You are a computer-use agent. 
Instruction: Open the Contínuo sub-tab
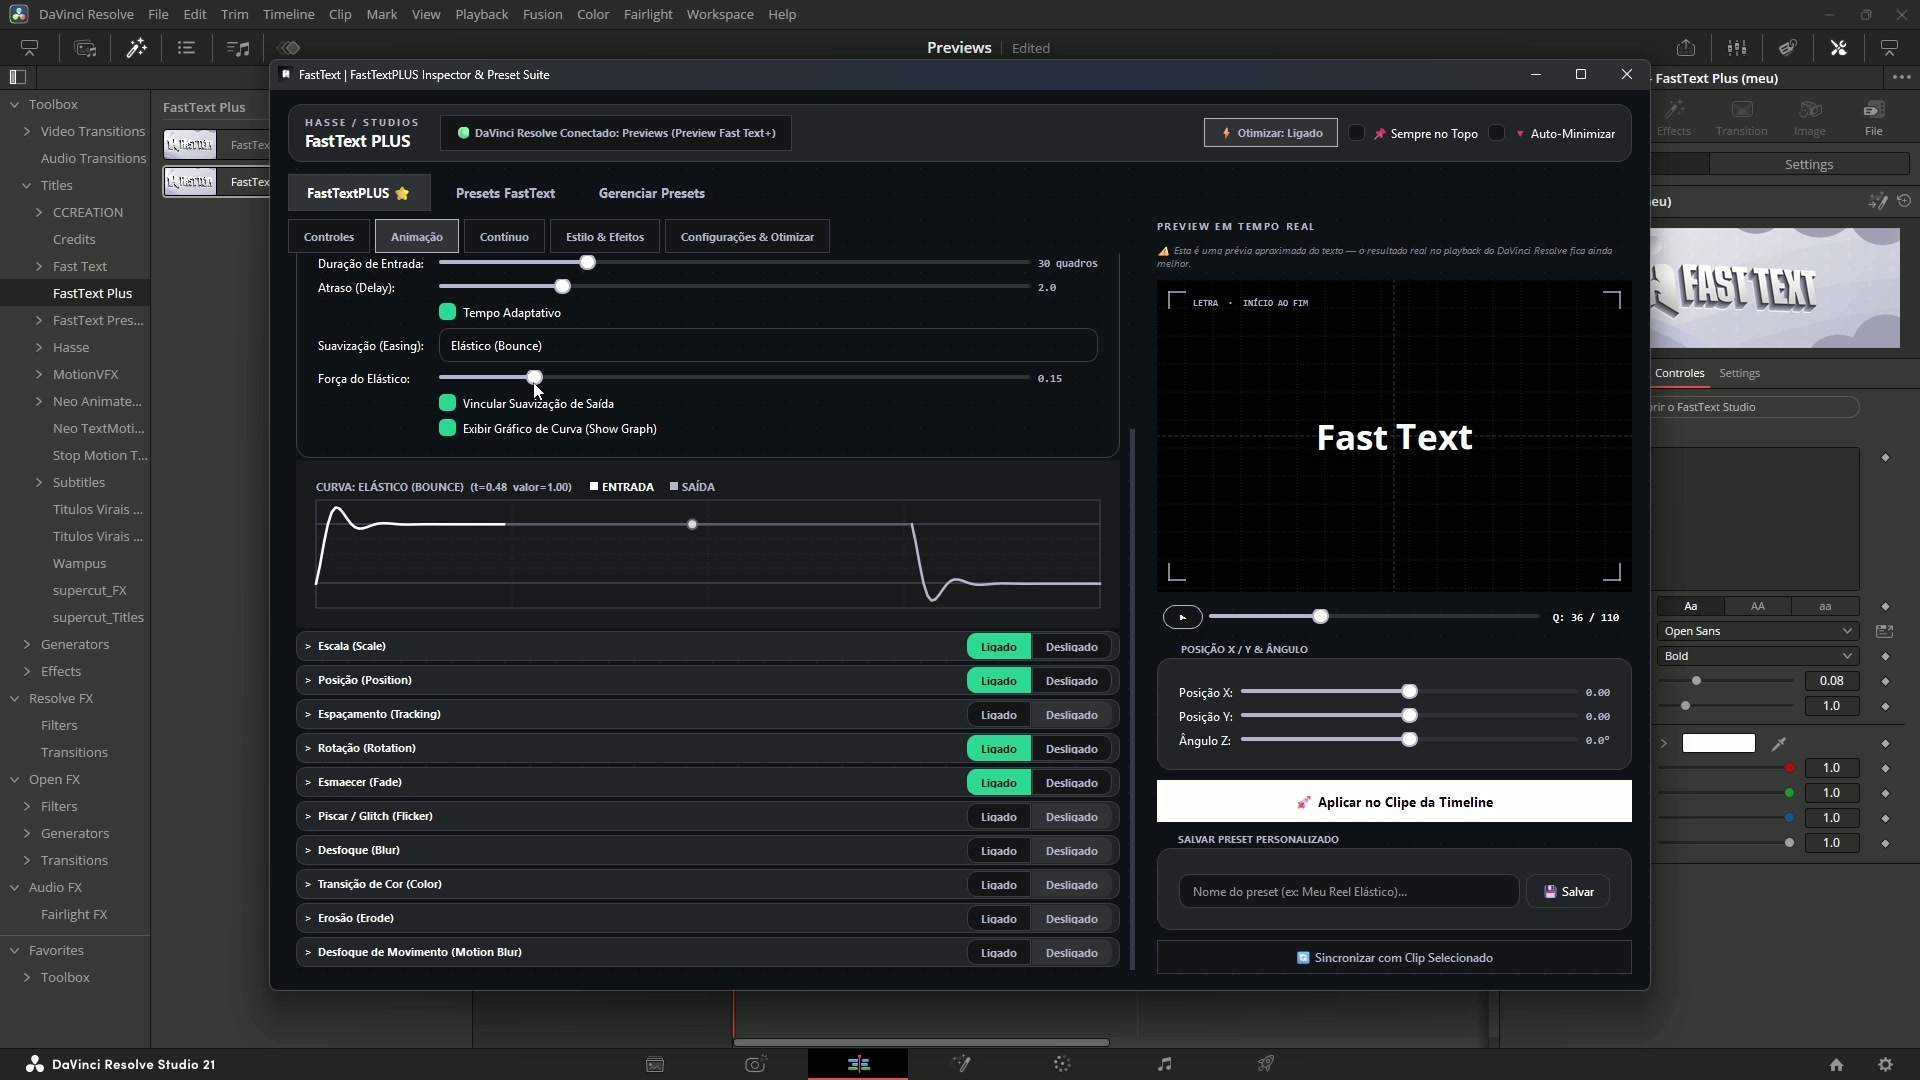(x=504, y=237)
